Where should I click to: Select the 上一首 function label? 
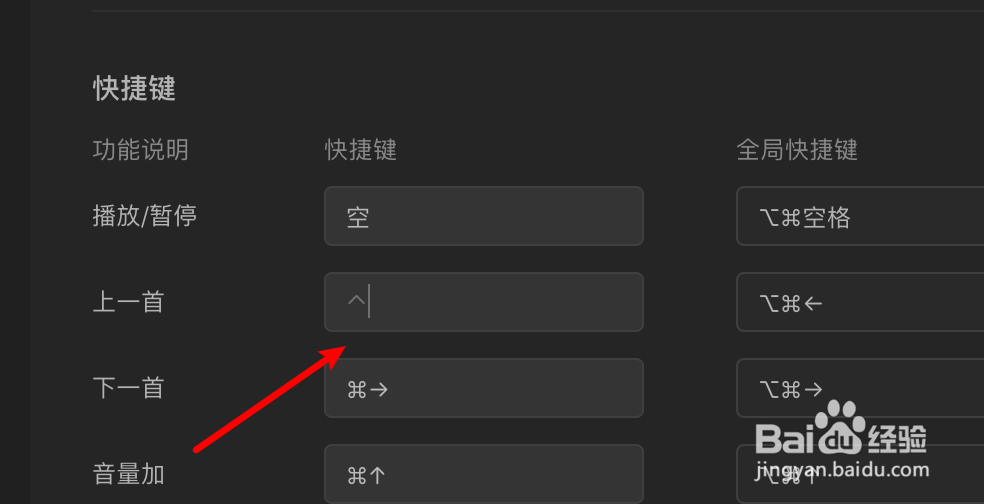(x=129, y=302)
